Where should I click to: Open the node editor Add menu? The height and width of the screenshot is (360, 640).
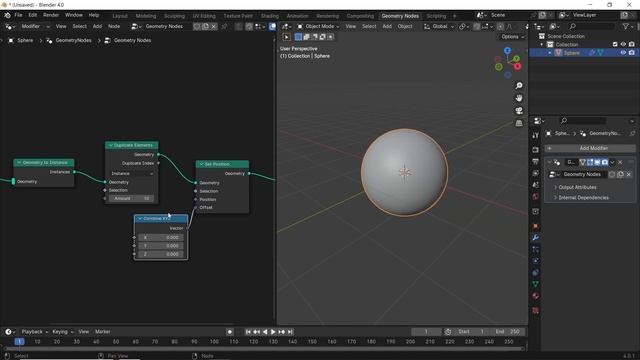coord(97,27)
